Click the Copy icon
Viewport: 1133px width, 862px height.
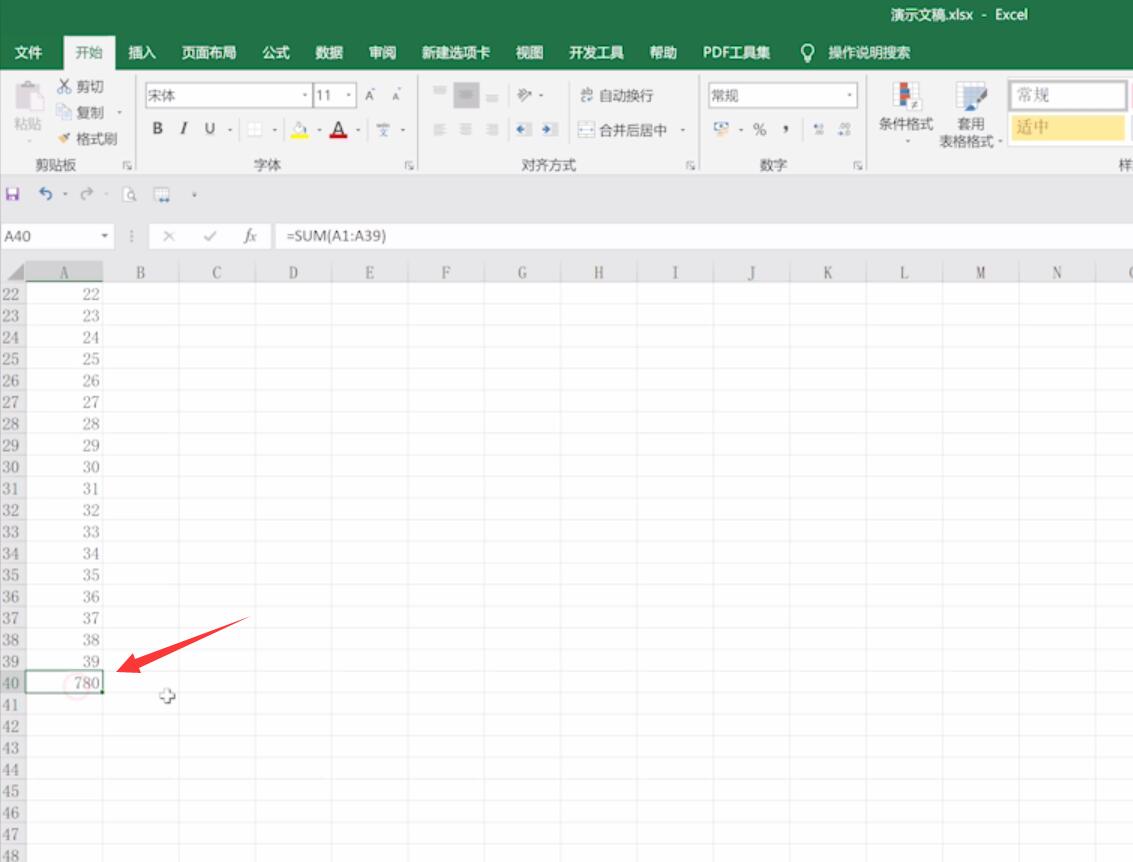coord(64,112)
